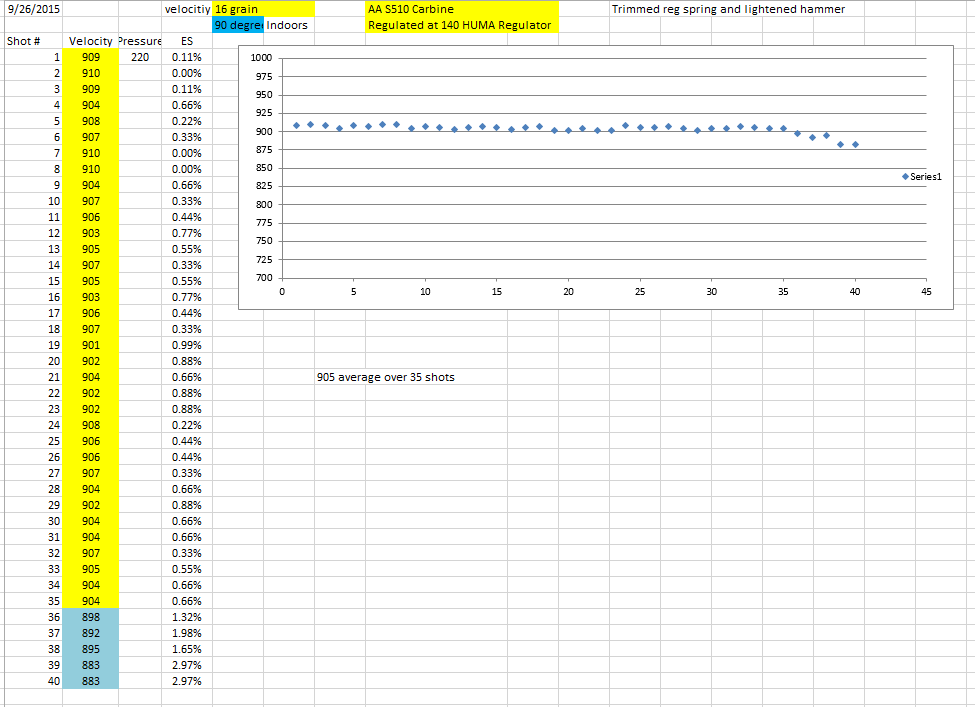Select velocity 883 for shot 40
This screenshot has height=707, width=975.
[91, 681]
